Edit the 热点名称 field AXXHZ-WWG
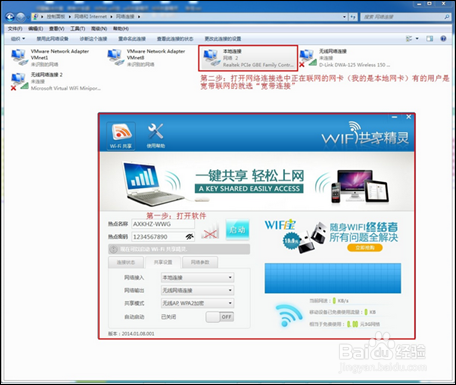 [x=163, y=224]
